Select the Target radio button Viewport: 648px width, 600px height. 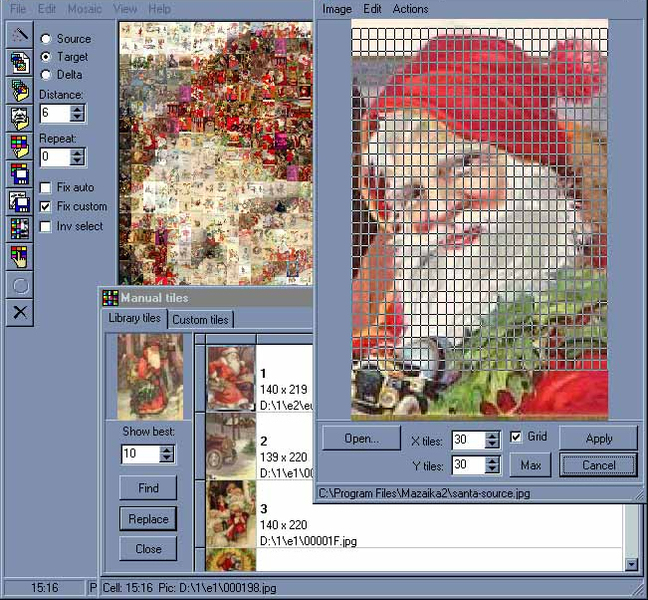(45, 57)
